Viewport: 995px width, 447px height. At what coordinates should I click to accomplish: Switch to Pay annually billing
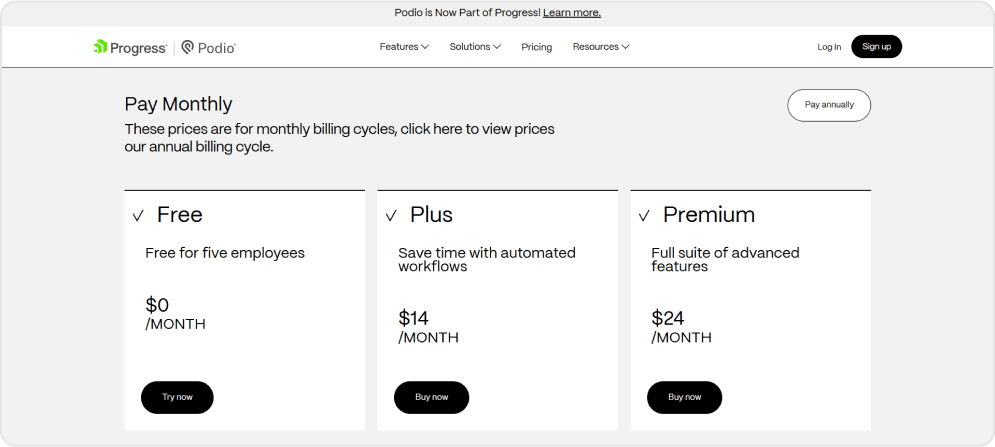pyautogui.click(x=829, y=105)
